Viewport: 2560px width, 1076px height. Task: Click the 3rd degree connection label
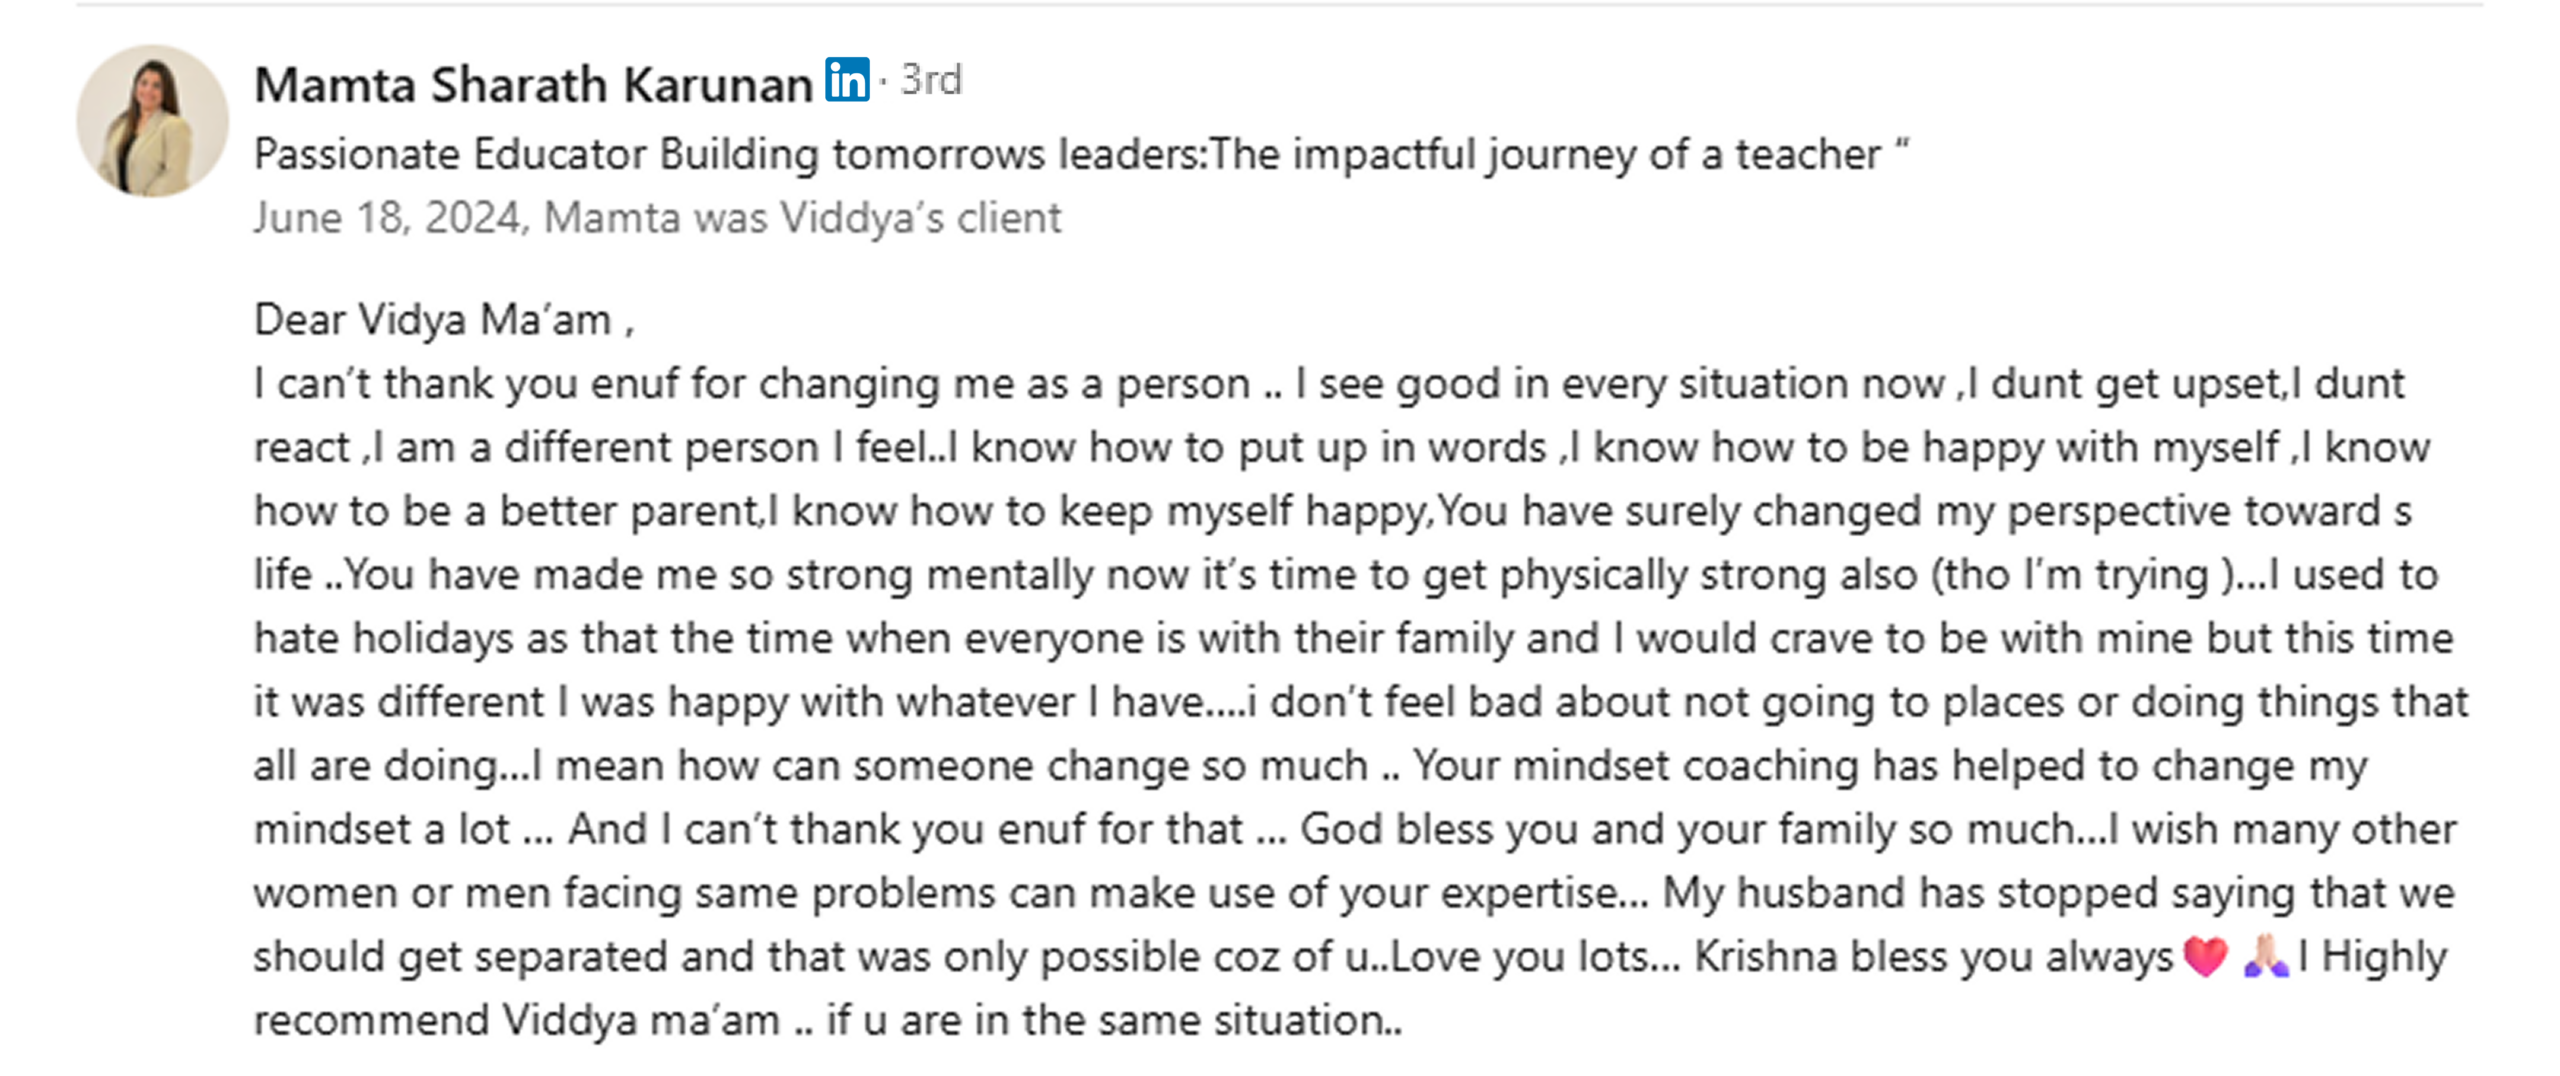tap(931, 80)
